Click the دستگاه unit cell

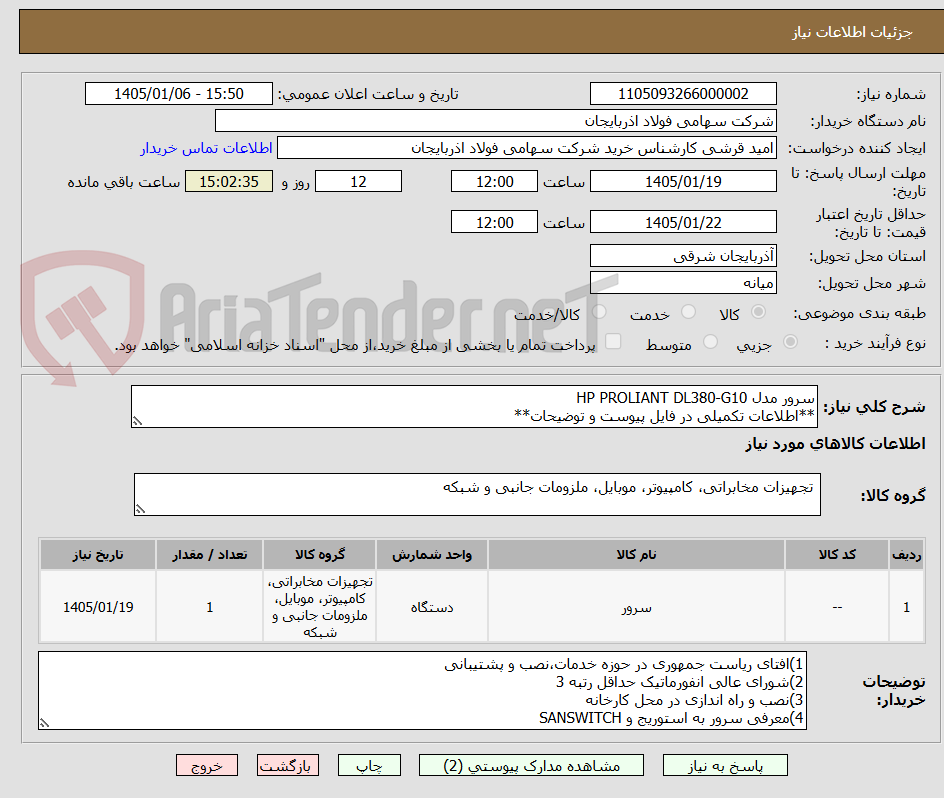(432, 607)
